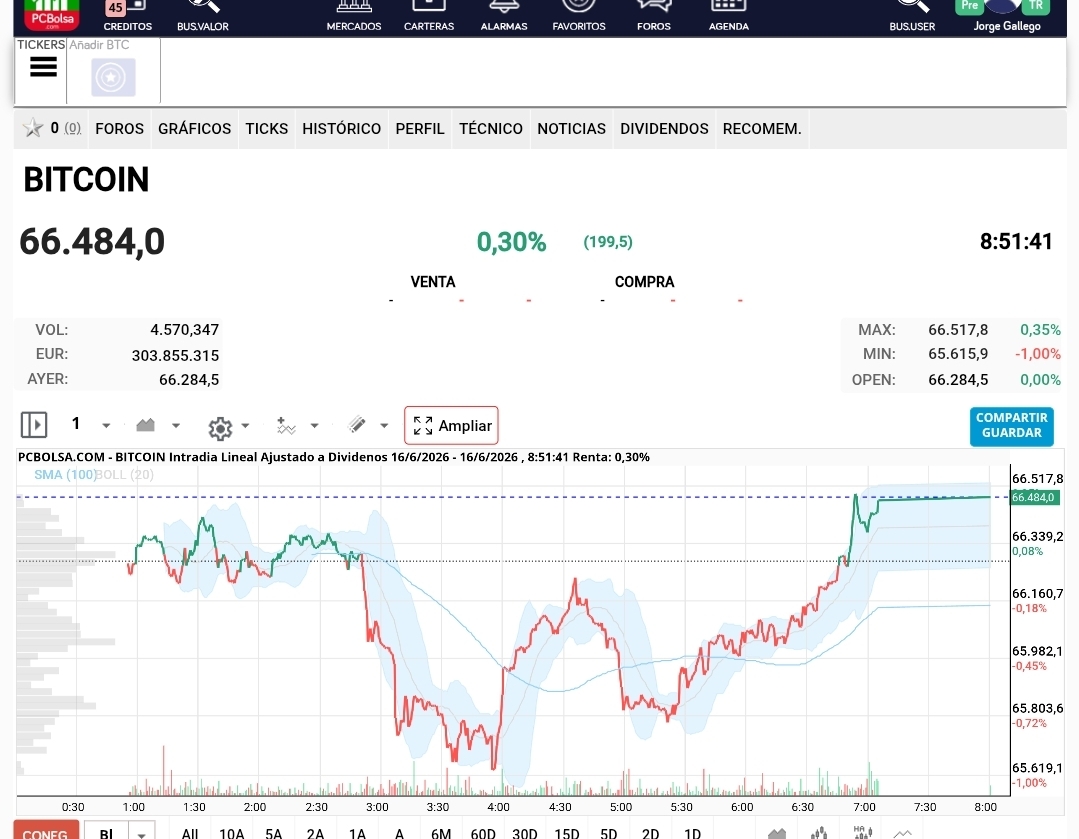Open the tickers hamburger menu
Image resolution: width=1079 pixels, height=839 pixels.
tap(43, 67)
